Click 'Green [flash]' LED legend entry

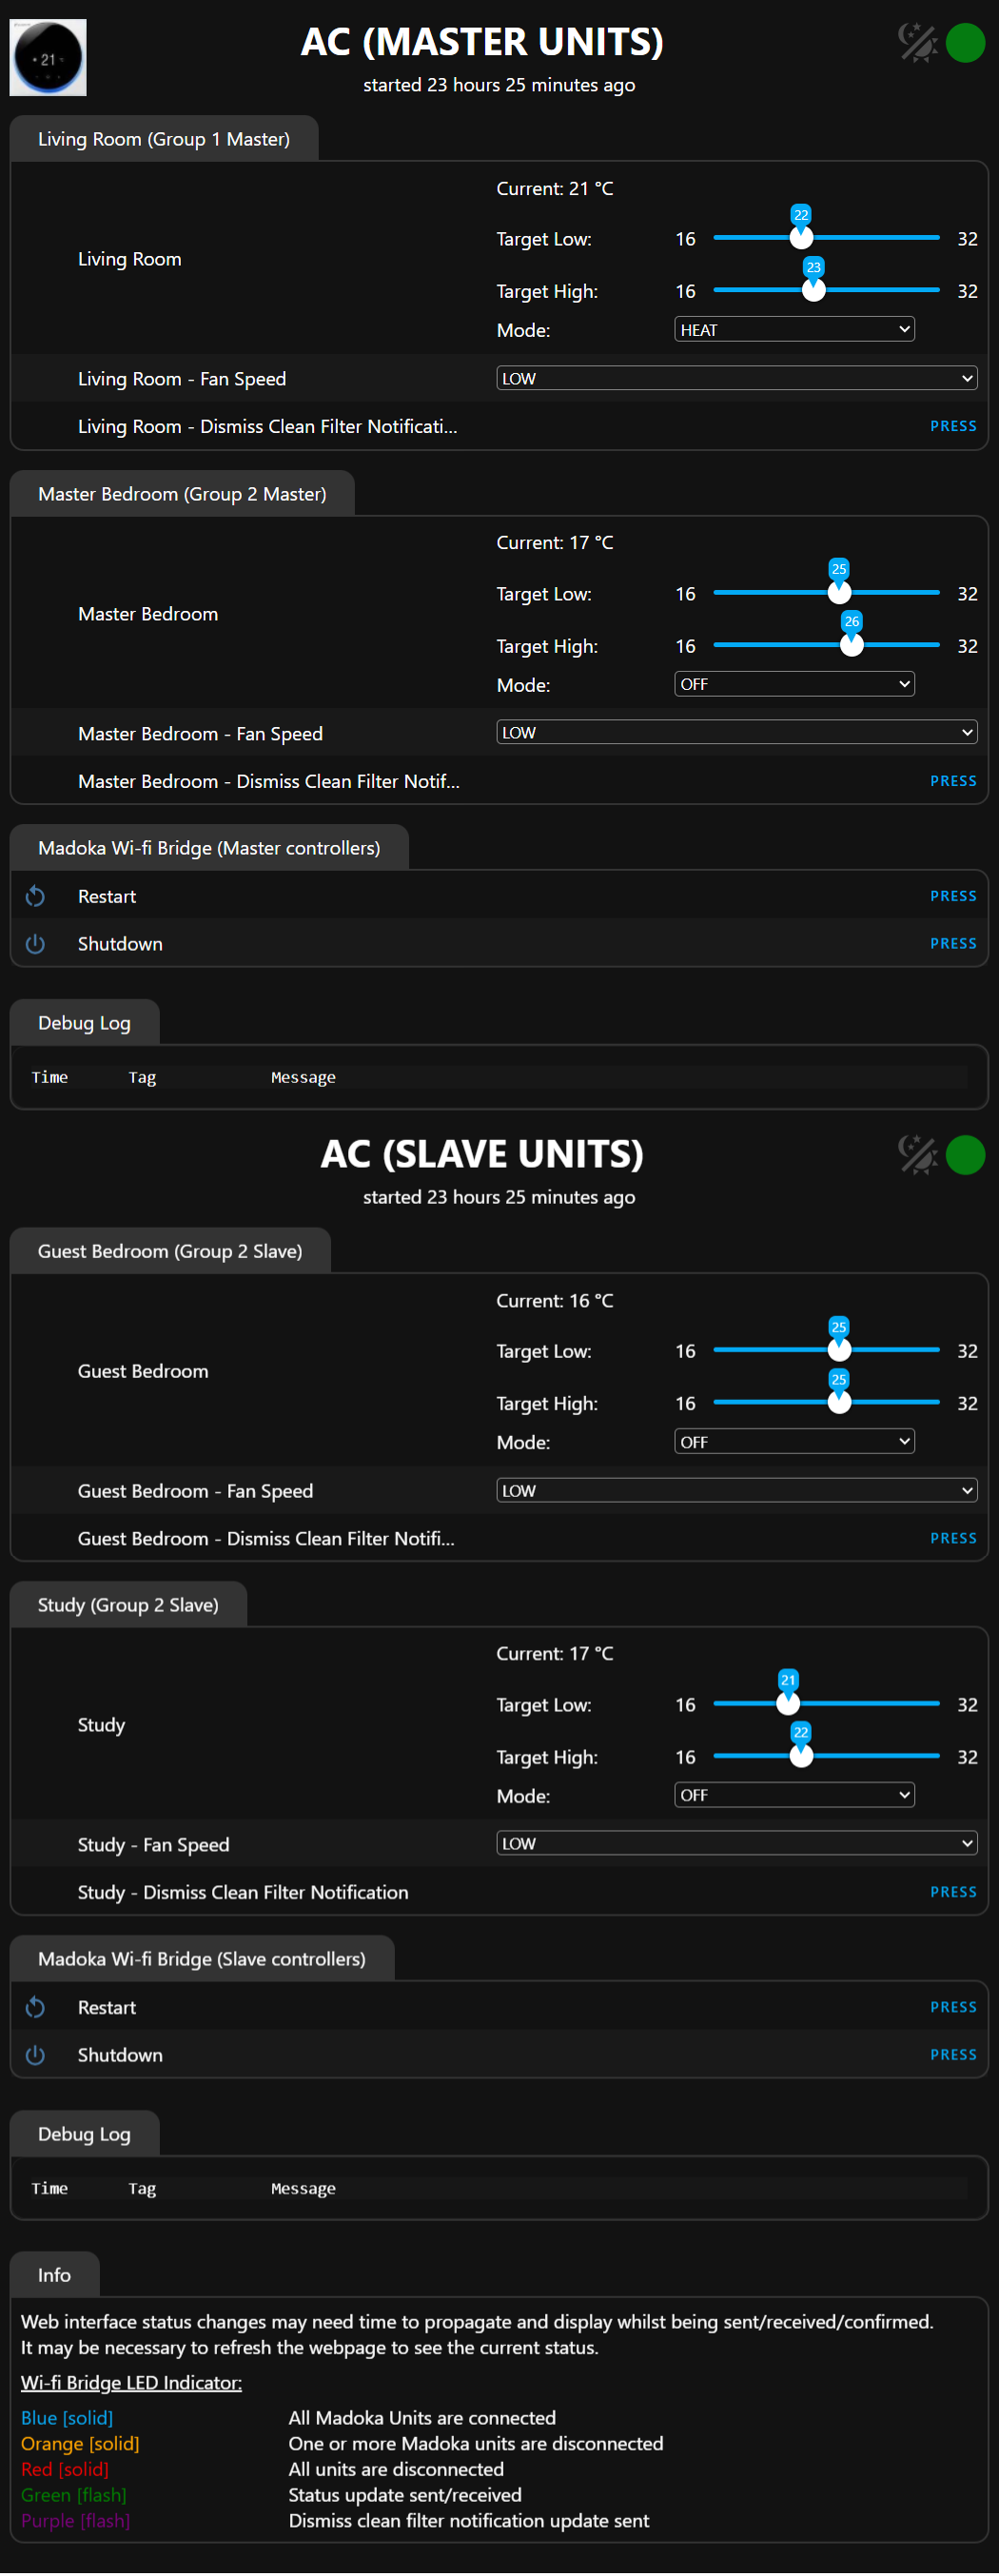74,2495
